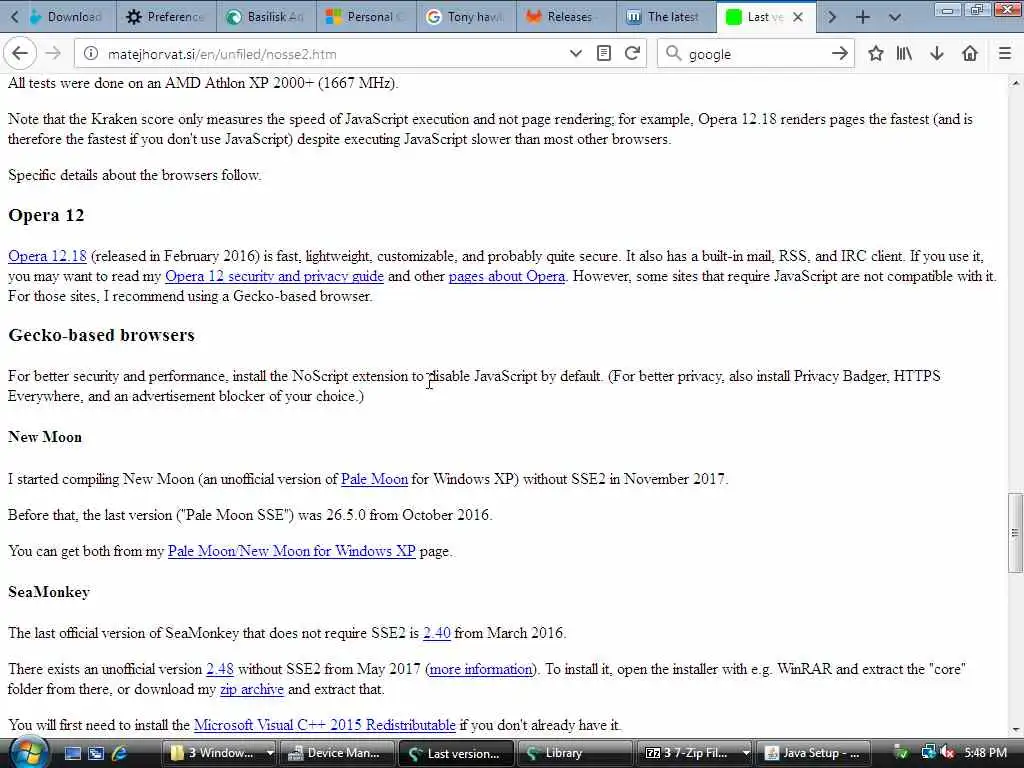Switch to the Releases tab
The height and width of the screenshot is (768, 1024).
point(566,17)
